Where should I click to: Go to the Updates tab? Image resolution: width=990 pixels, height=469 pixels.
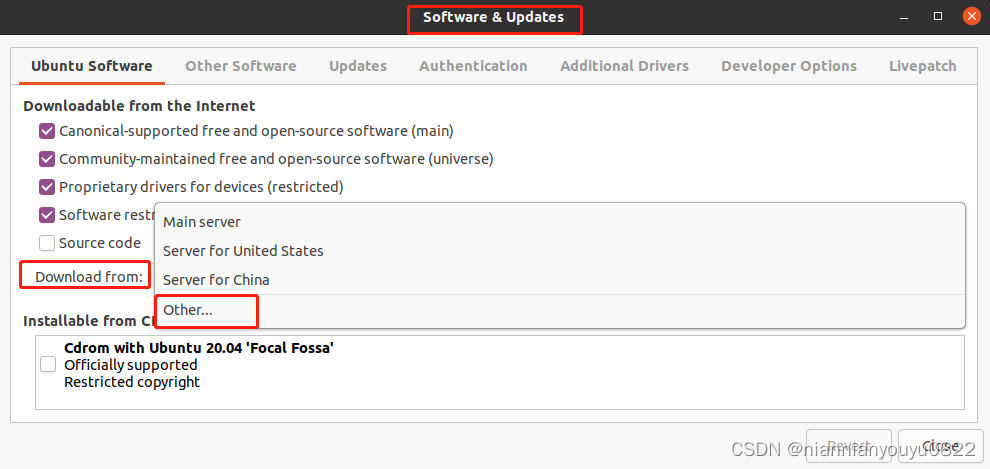click(358, 66)
